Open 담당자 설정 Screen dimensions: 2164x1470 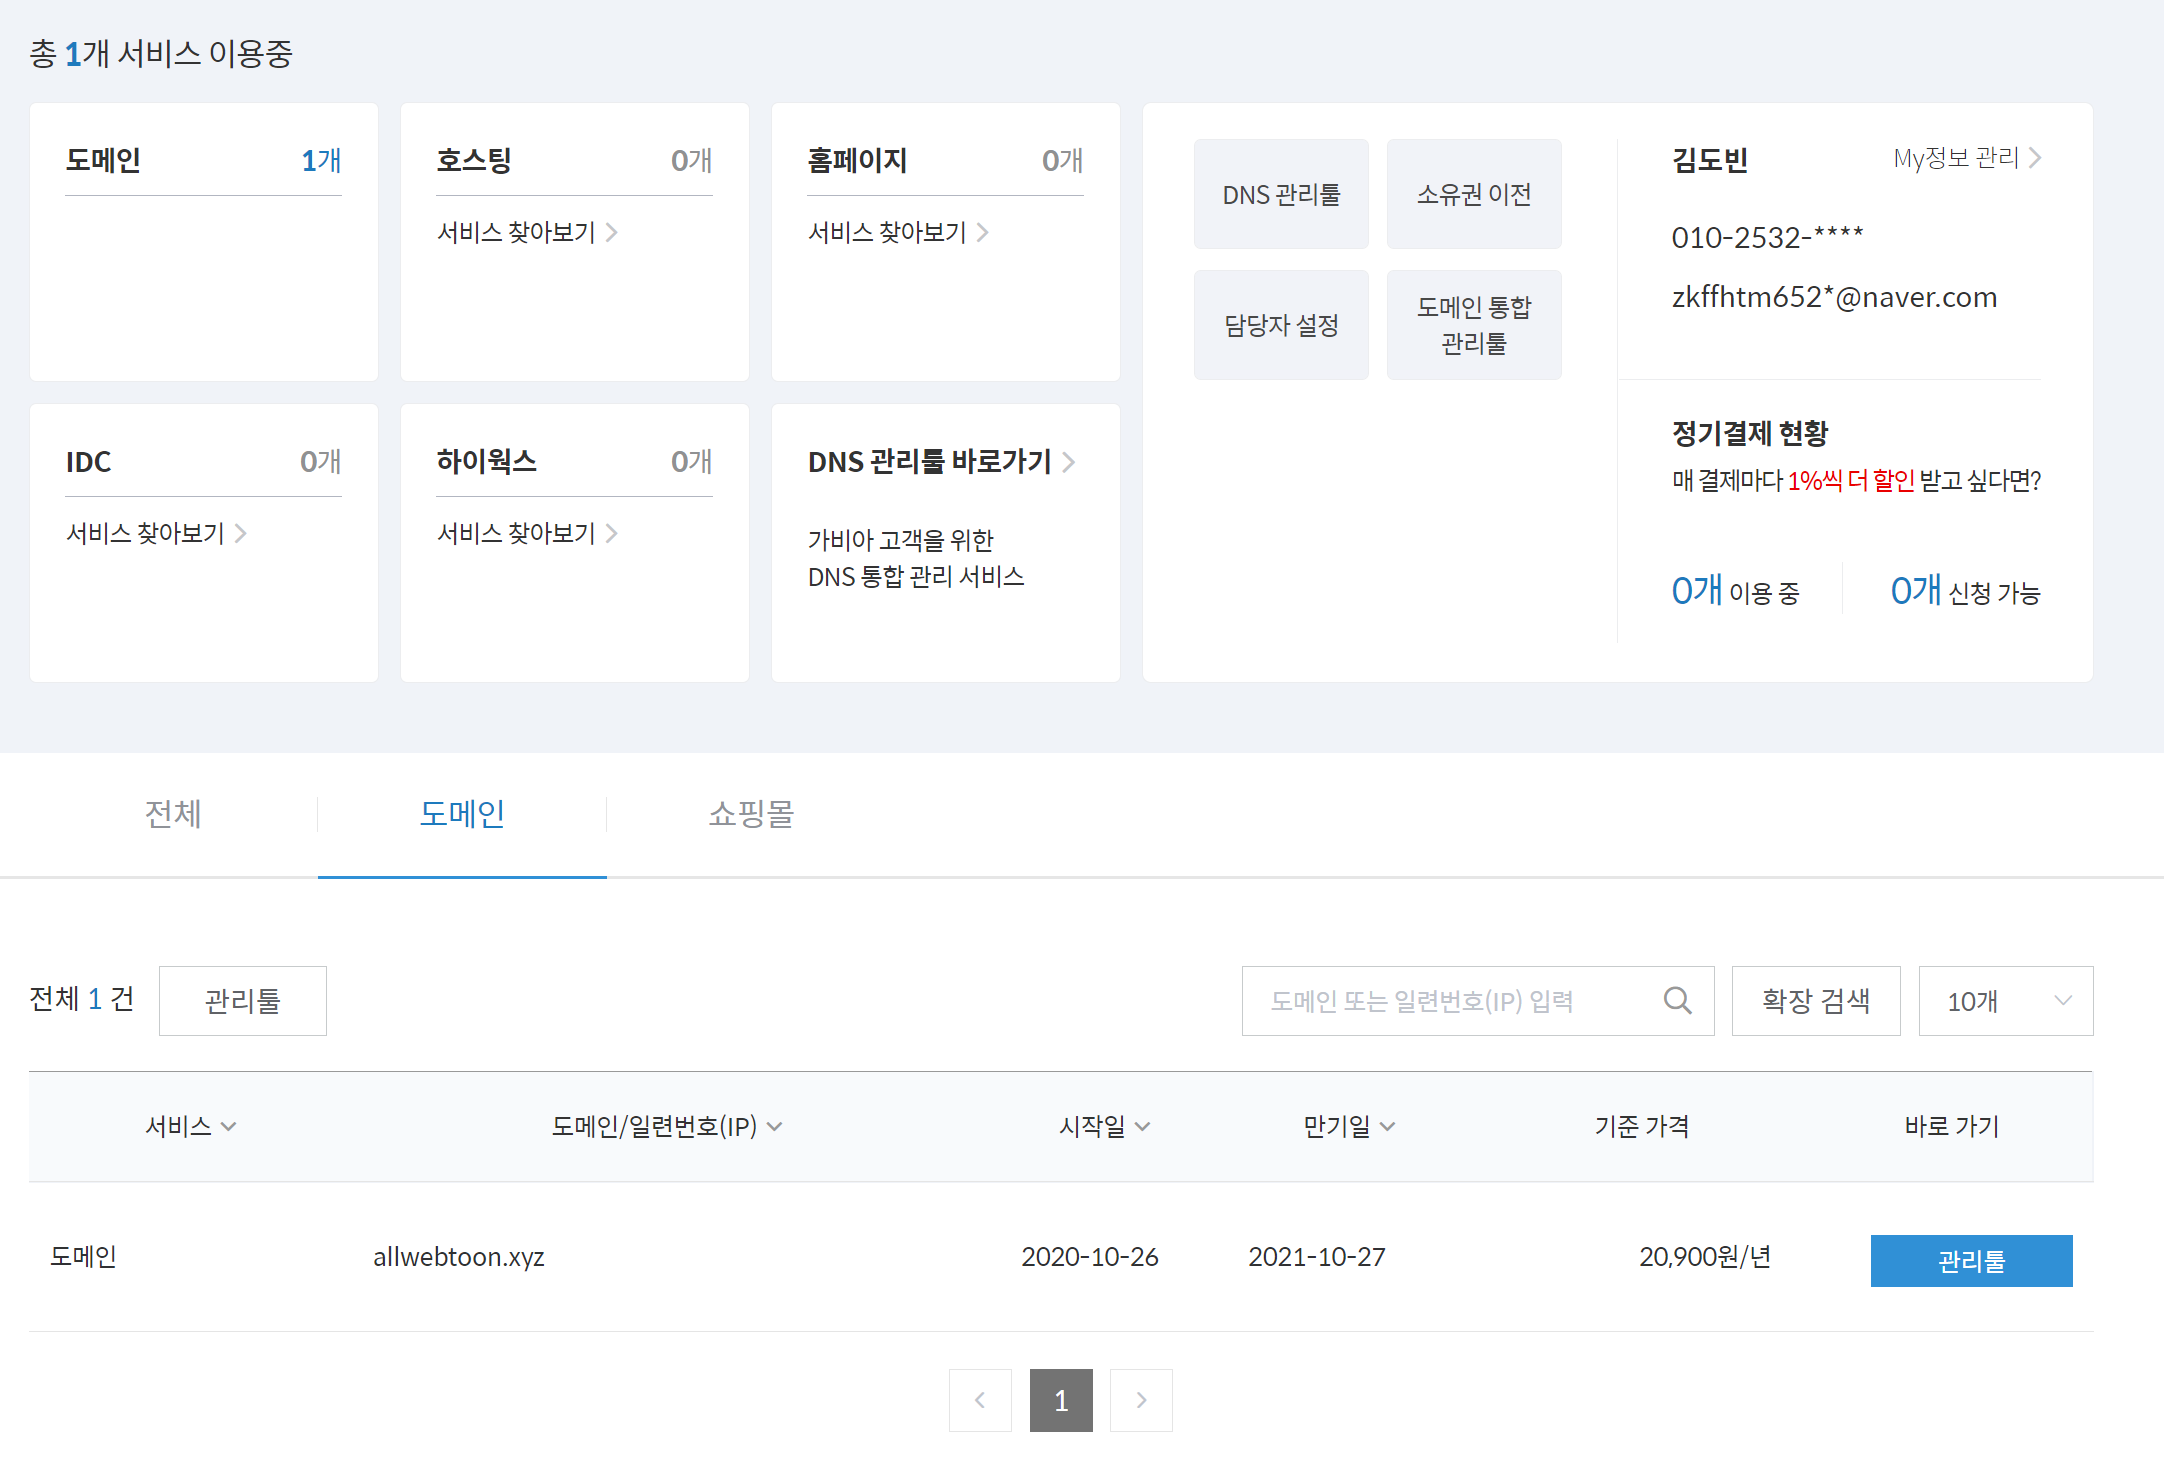coord(1281,324)
